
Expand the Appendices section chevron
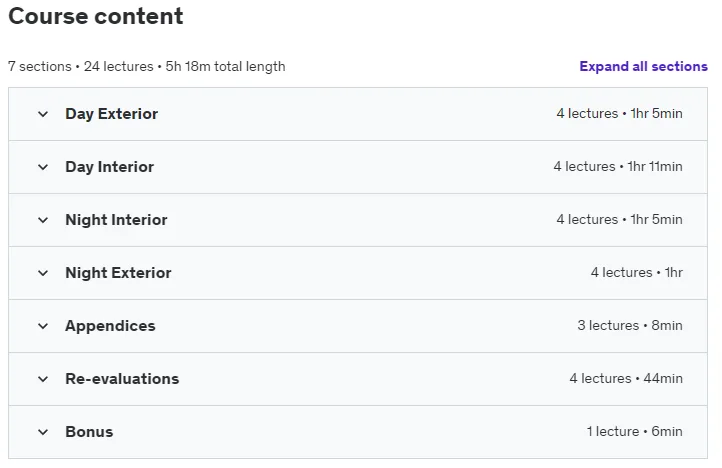click(43, 326)
